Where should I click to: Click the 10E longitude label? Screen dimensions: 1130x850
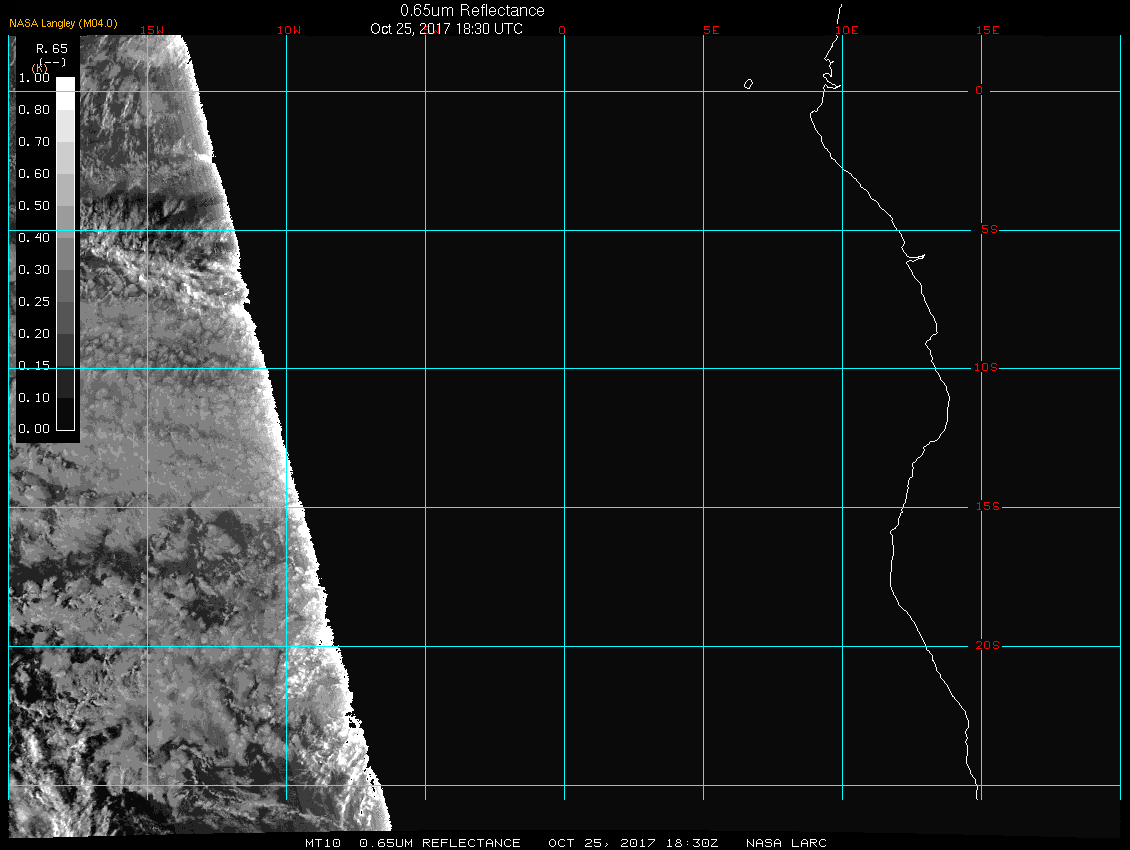point(846,30)
